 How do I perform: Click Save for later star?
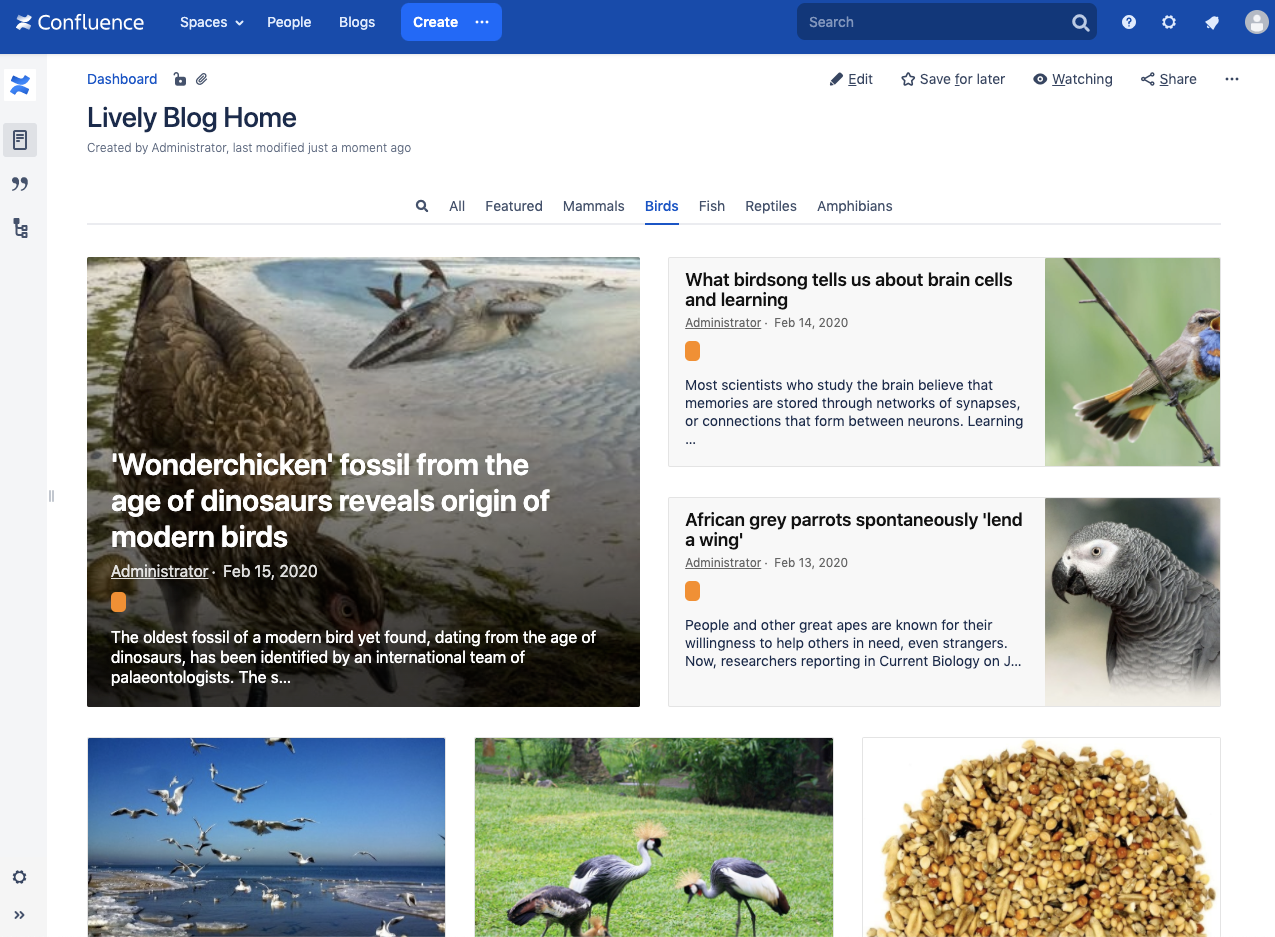[953, 79]
